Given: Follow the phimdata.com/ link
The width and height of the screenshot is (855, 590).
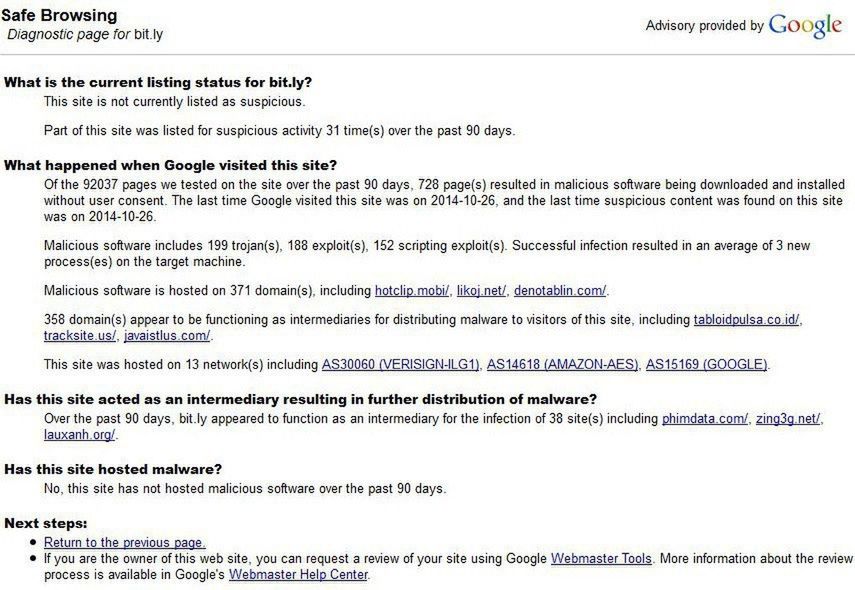Looking at the screenshot, I should click(x=705, y=419).
